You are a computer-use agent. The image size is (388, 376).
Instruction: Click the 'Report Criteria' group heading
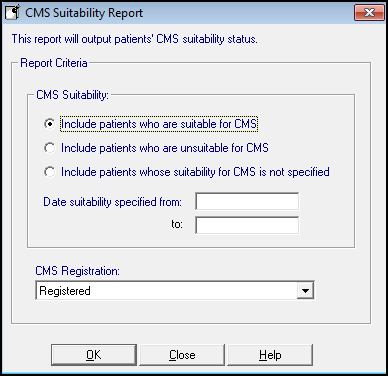coord(54,63)
